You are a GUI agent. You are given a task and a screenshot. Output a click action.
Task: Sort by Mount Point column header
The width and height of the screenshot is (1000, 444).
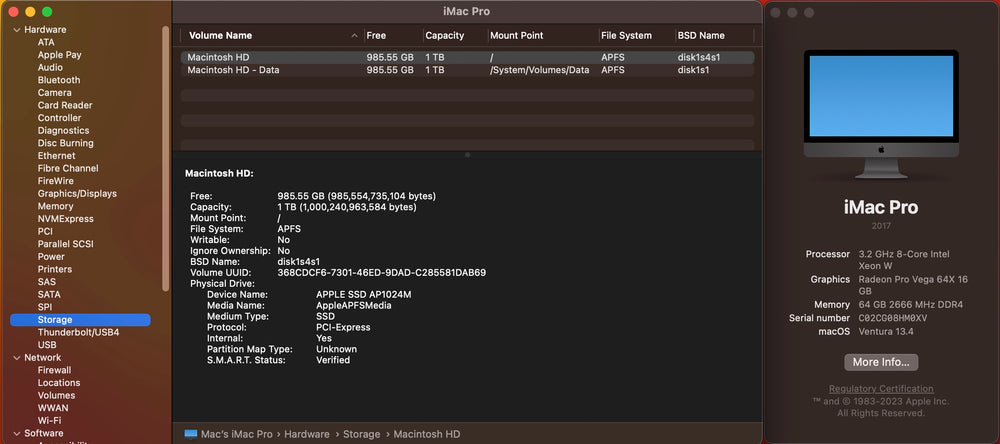517,36
